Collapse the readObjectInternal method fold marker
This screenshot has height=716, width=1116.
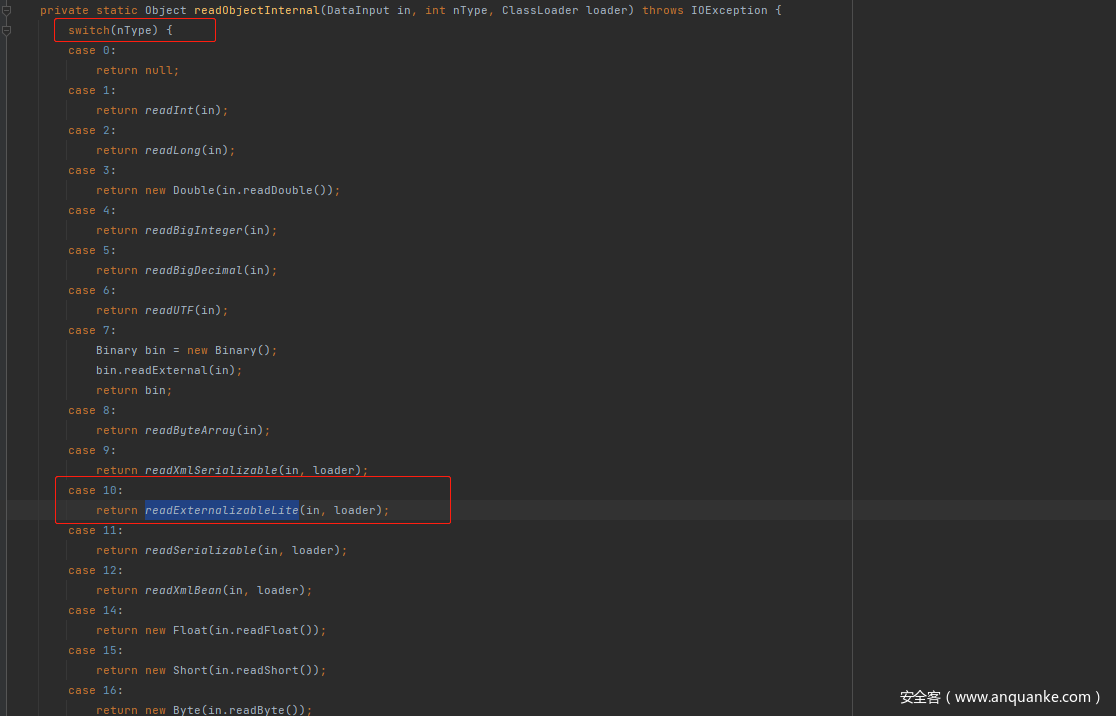6,10
